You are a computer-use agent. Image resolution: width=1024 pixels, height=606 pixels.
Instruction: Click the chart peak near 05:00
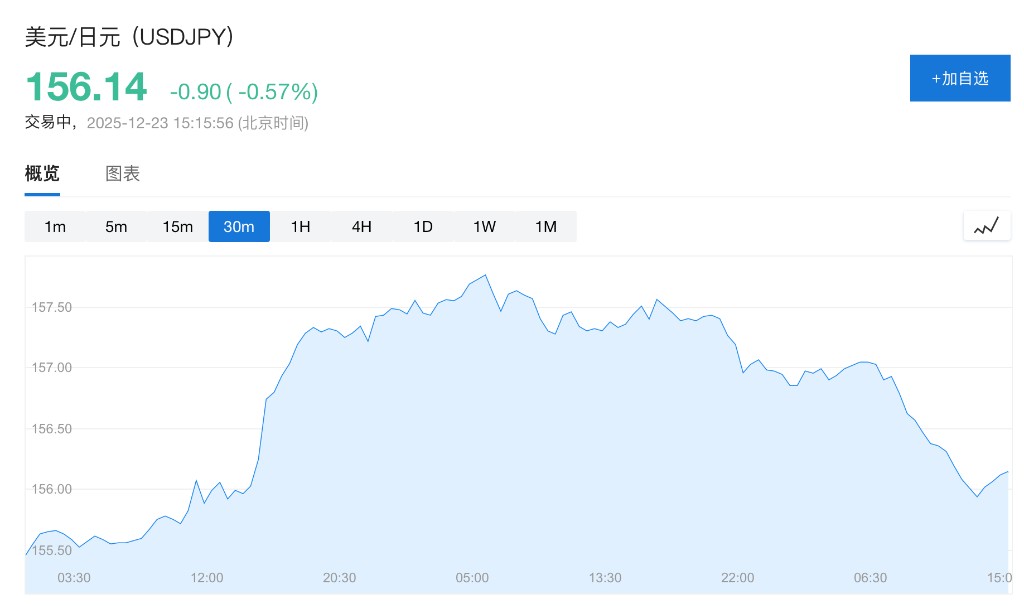pyautogui.click(x=485, y=274)
